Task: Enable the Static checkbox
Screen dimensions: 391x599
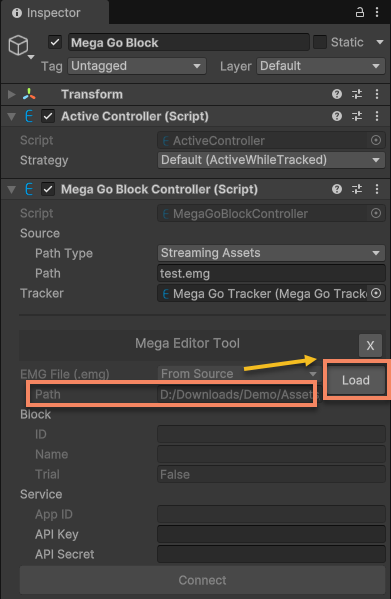Action: tap(320, 42)
